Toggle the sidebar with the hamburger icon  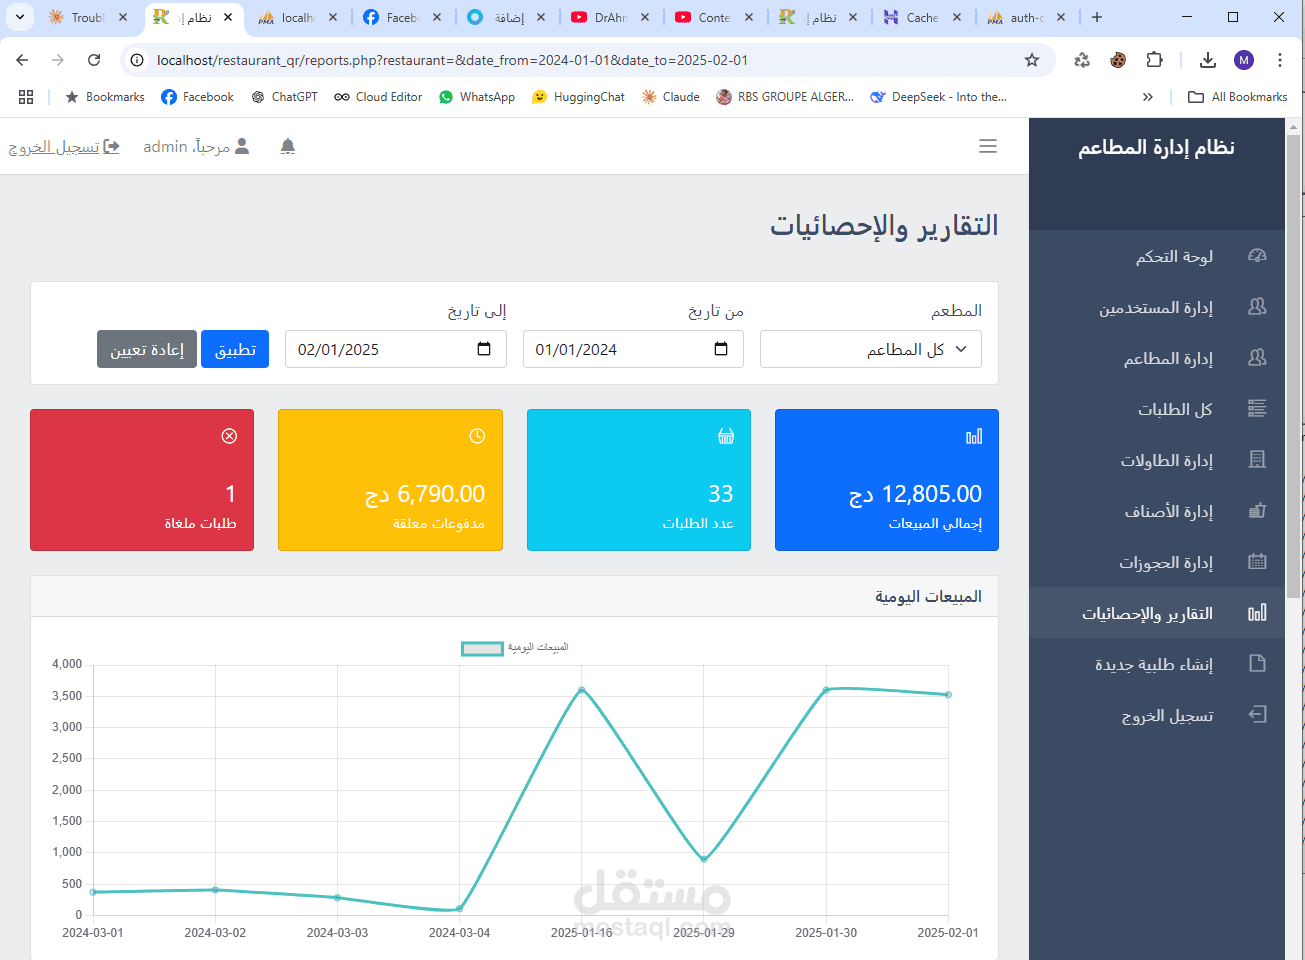(x=988, y=146)
